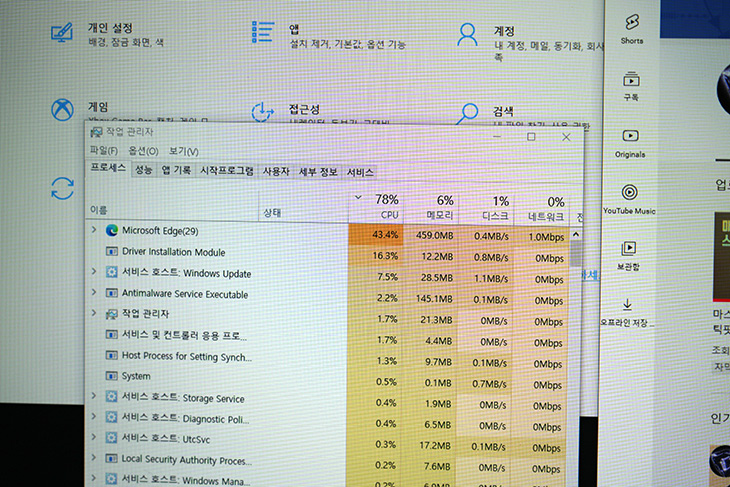This screenshot has height=487, width=730.
Task: Click System process icon
Action: [111, 375]
